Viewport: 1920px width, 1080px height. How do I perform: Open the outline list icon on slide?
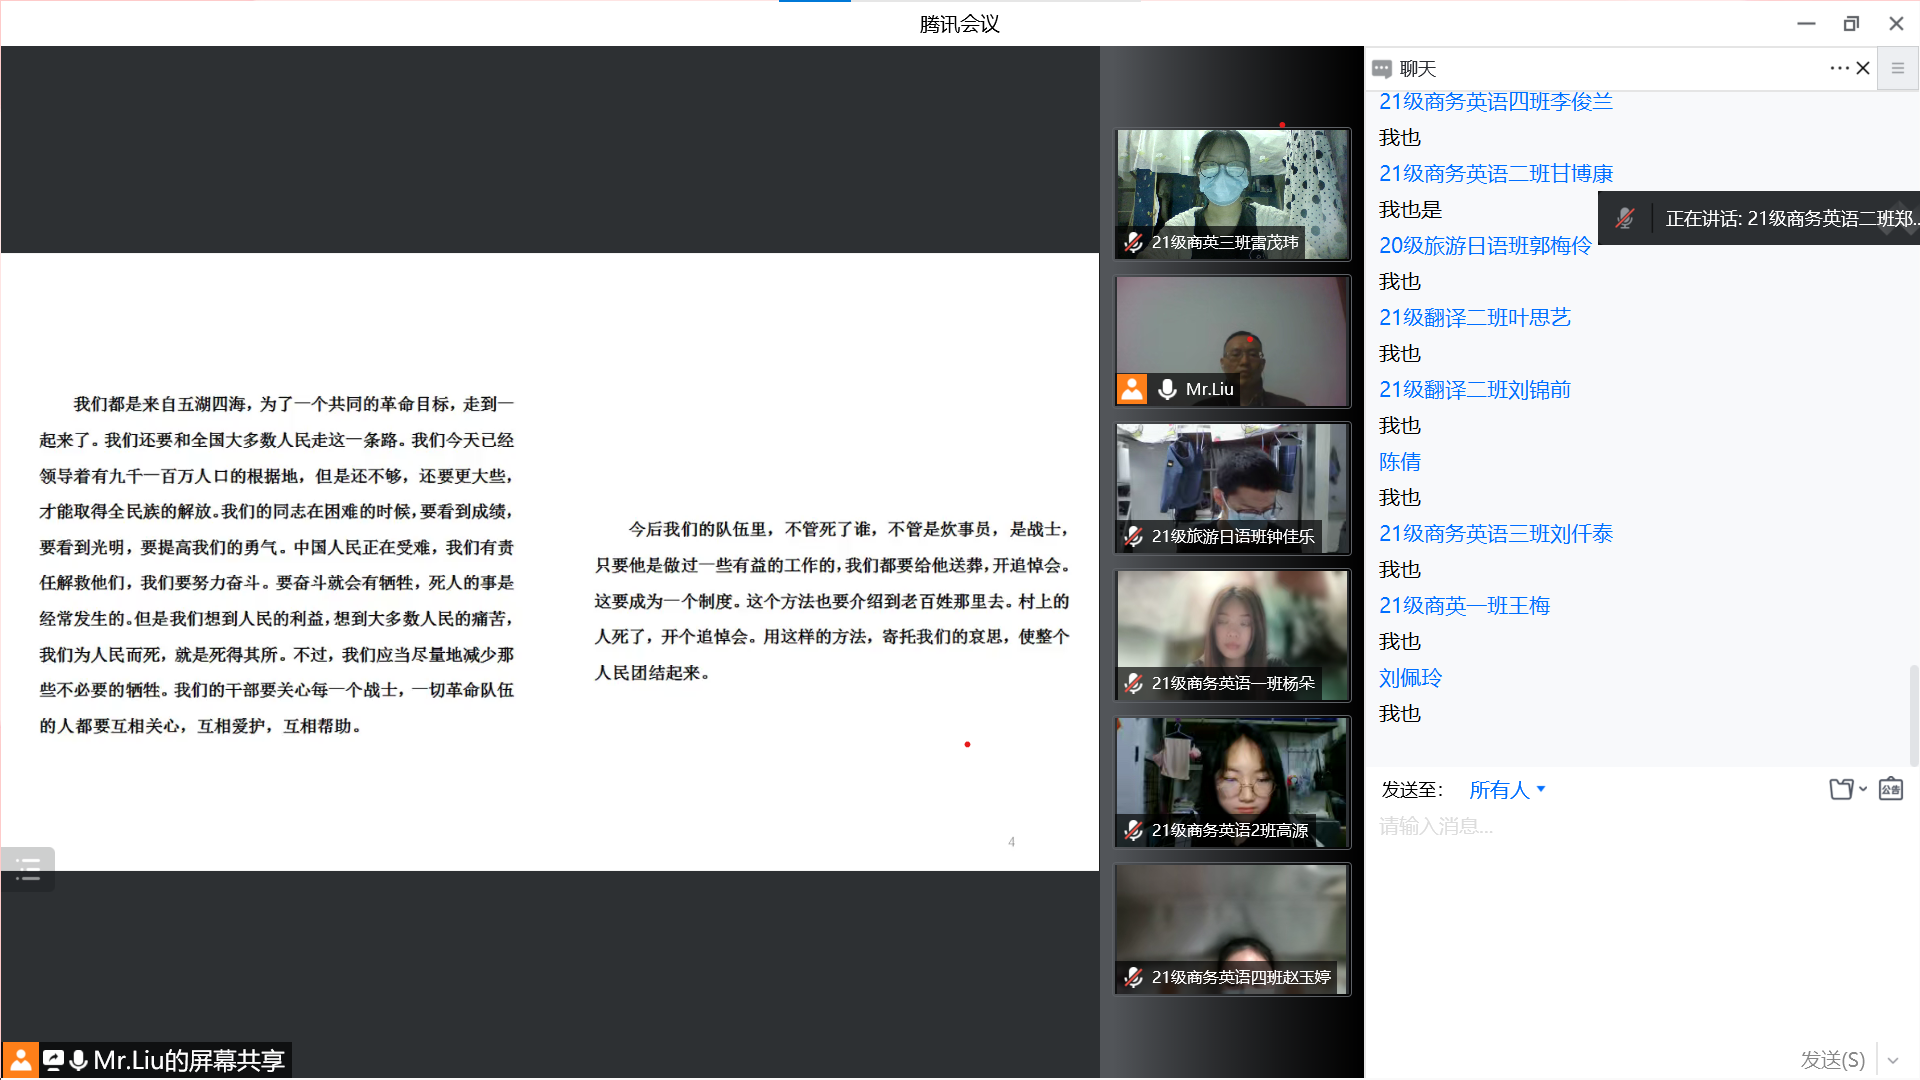28,869
